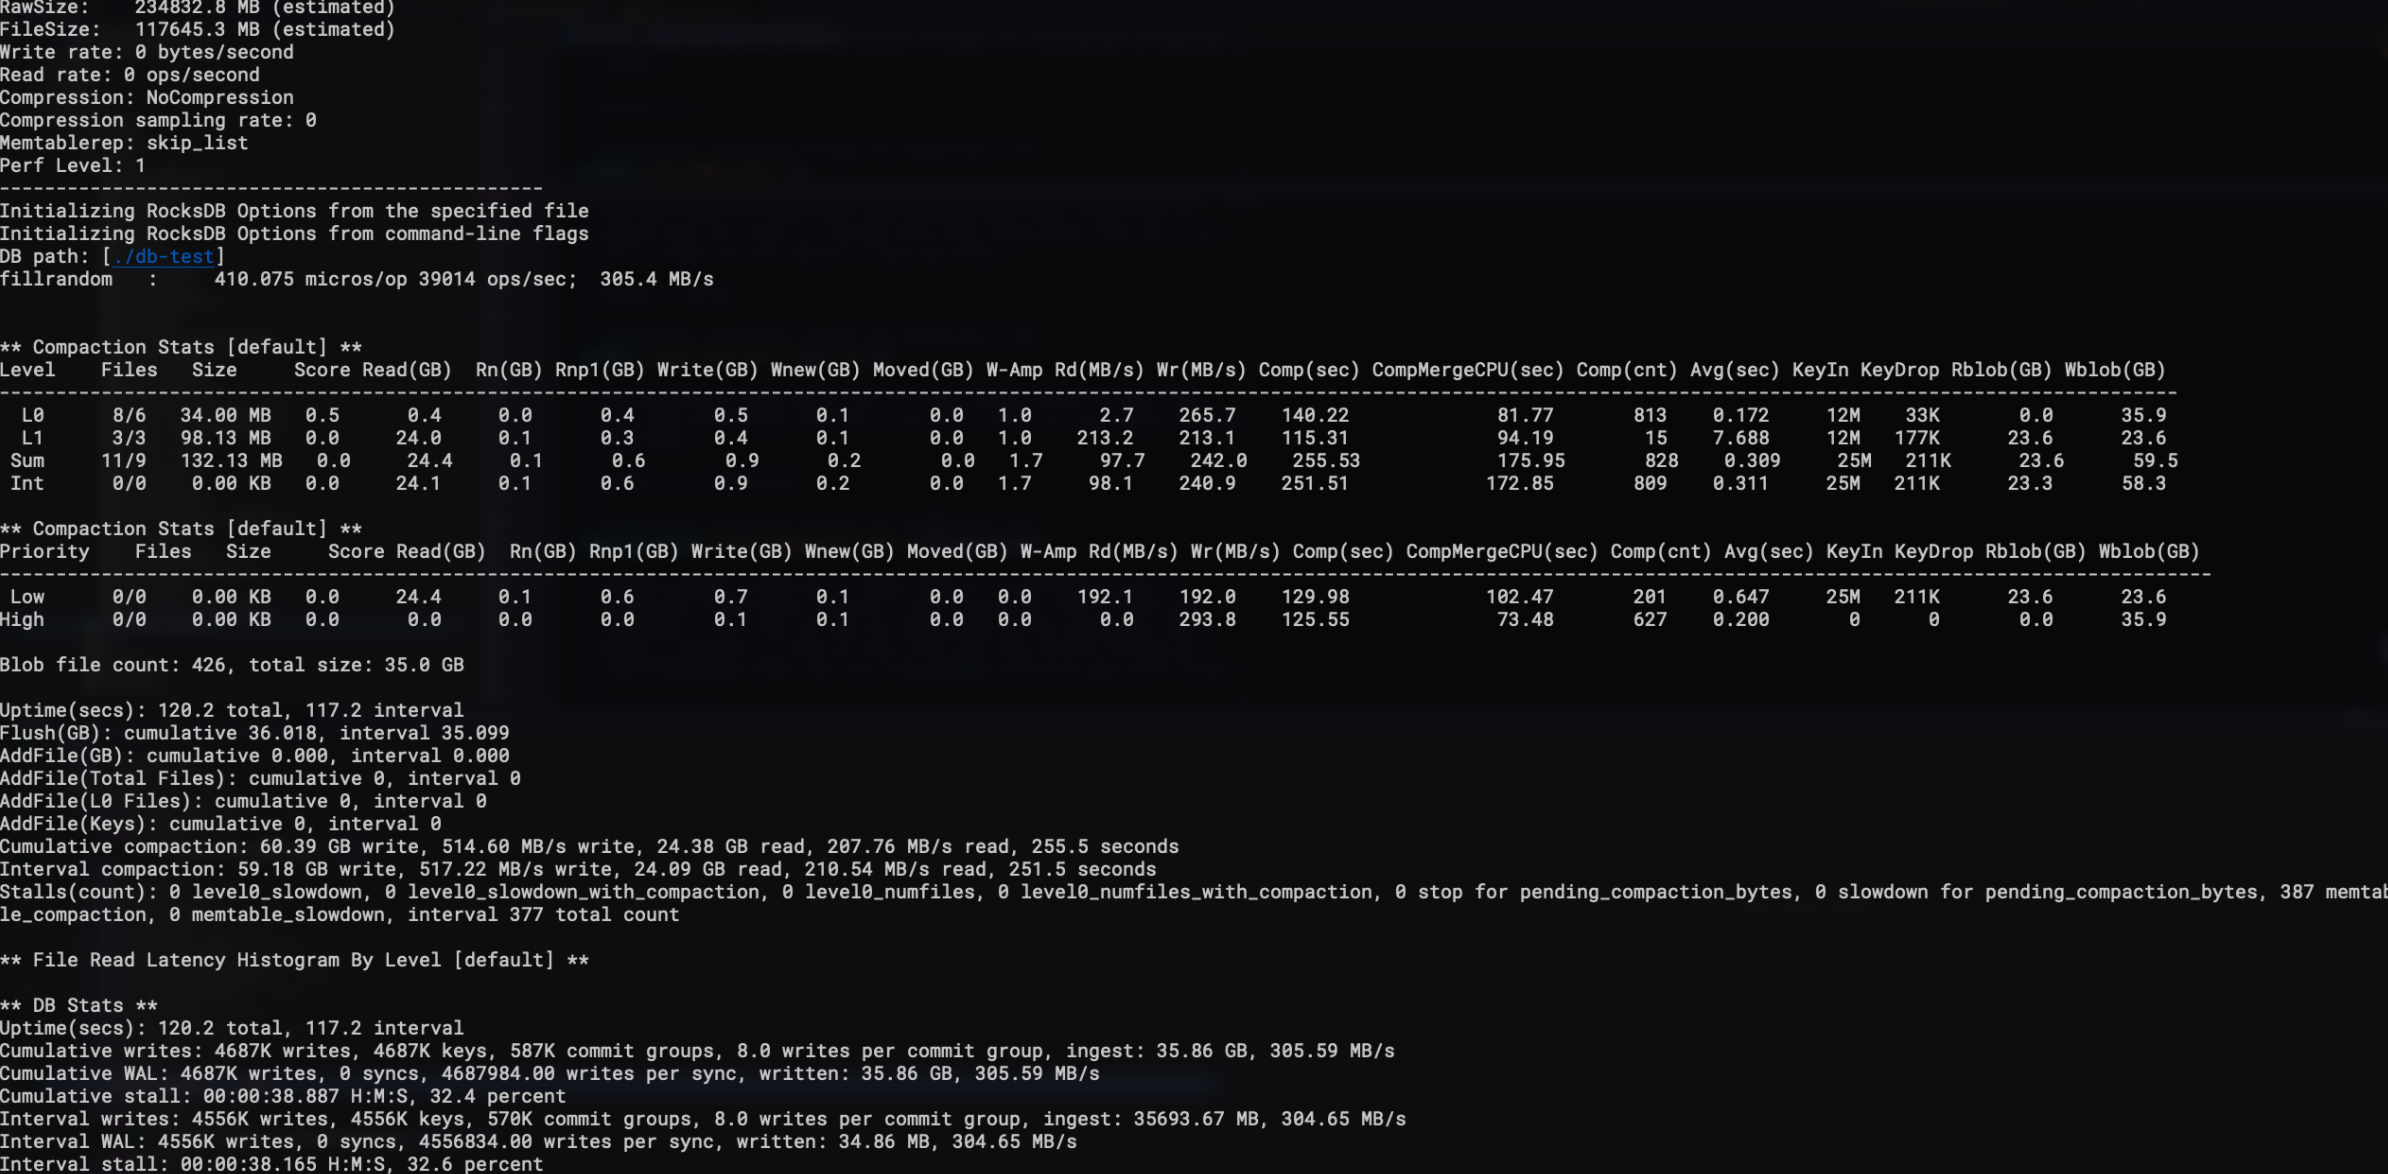Select the File Read Latency Histogram header

(295, 959)
